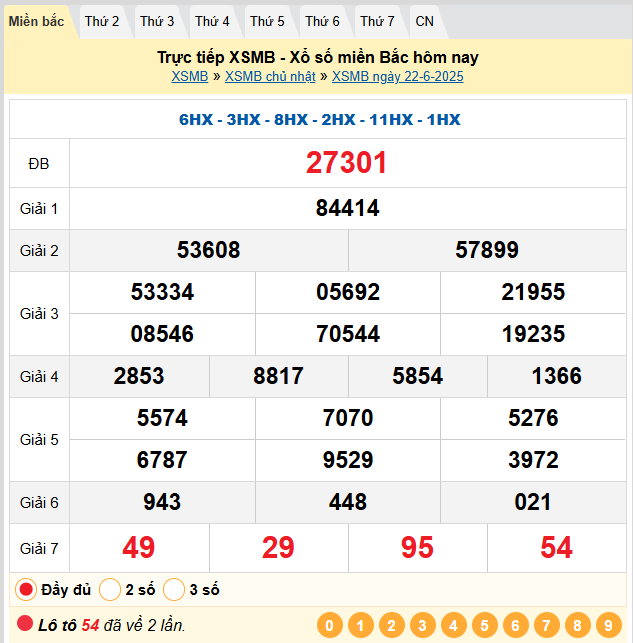
Task: Click the Giải 6 number 021
Action: point(533,502)
